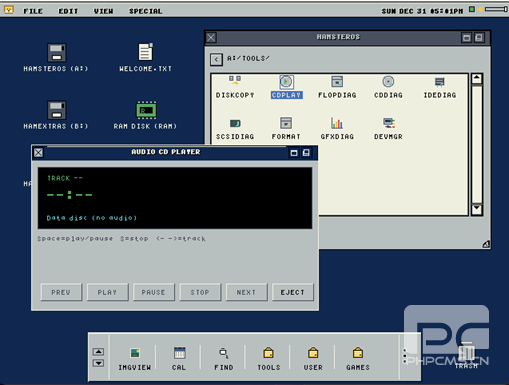Click the dock scroll down arrow

tap(98, 363)
